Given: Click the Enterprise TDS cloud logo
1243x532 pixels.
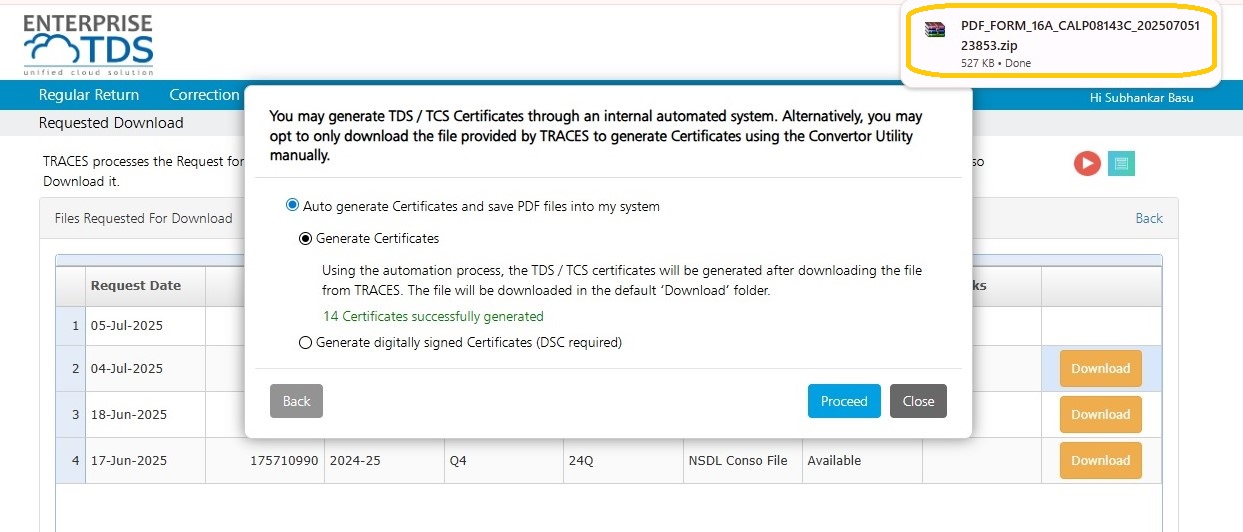Looking at the screenshot, I should pyautogui.click(x=88, y=44).
